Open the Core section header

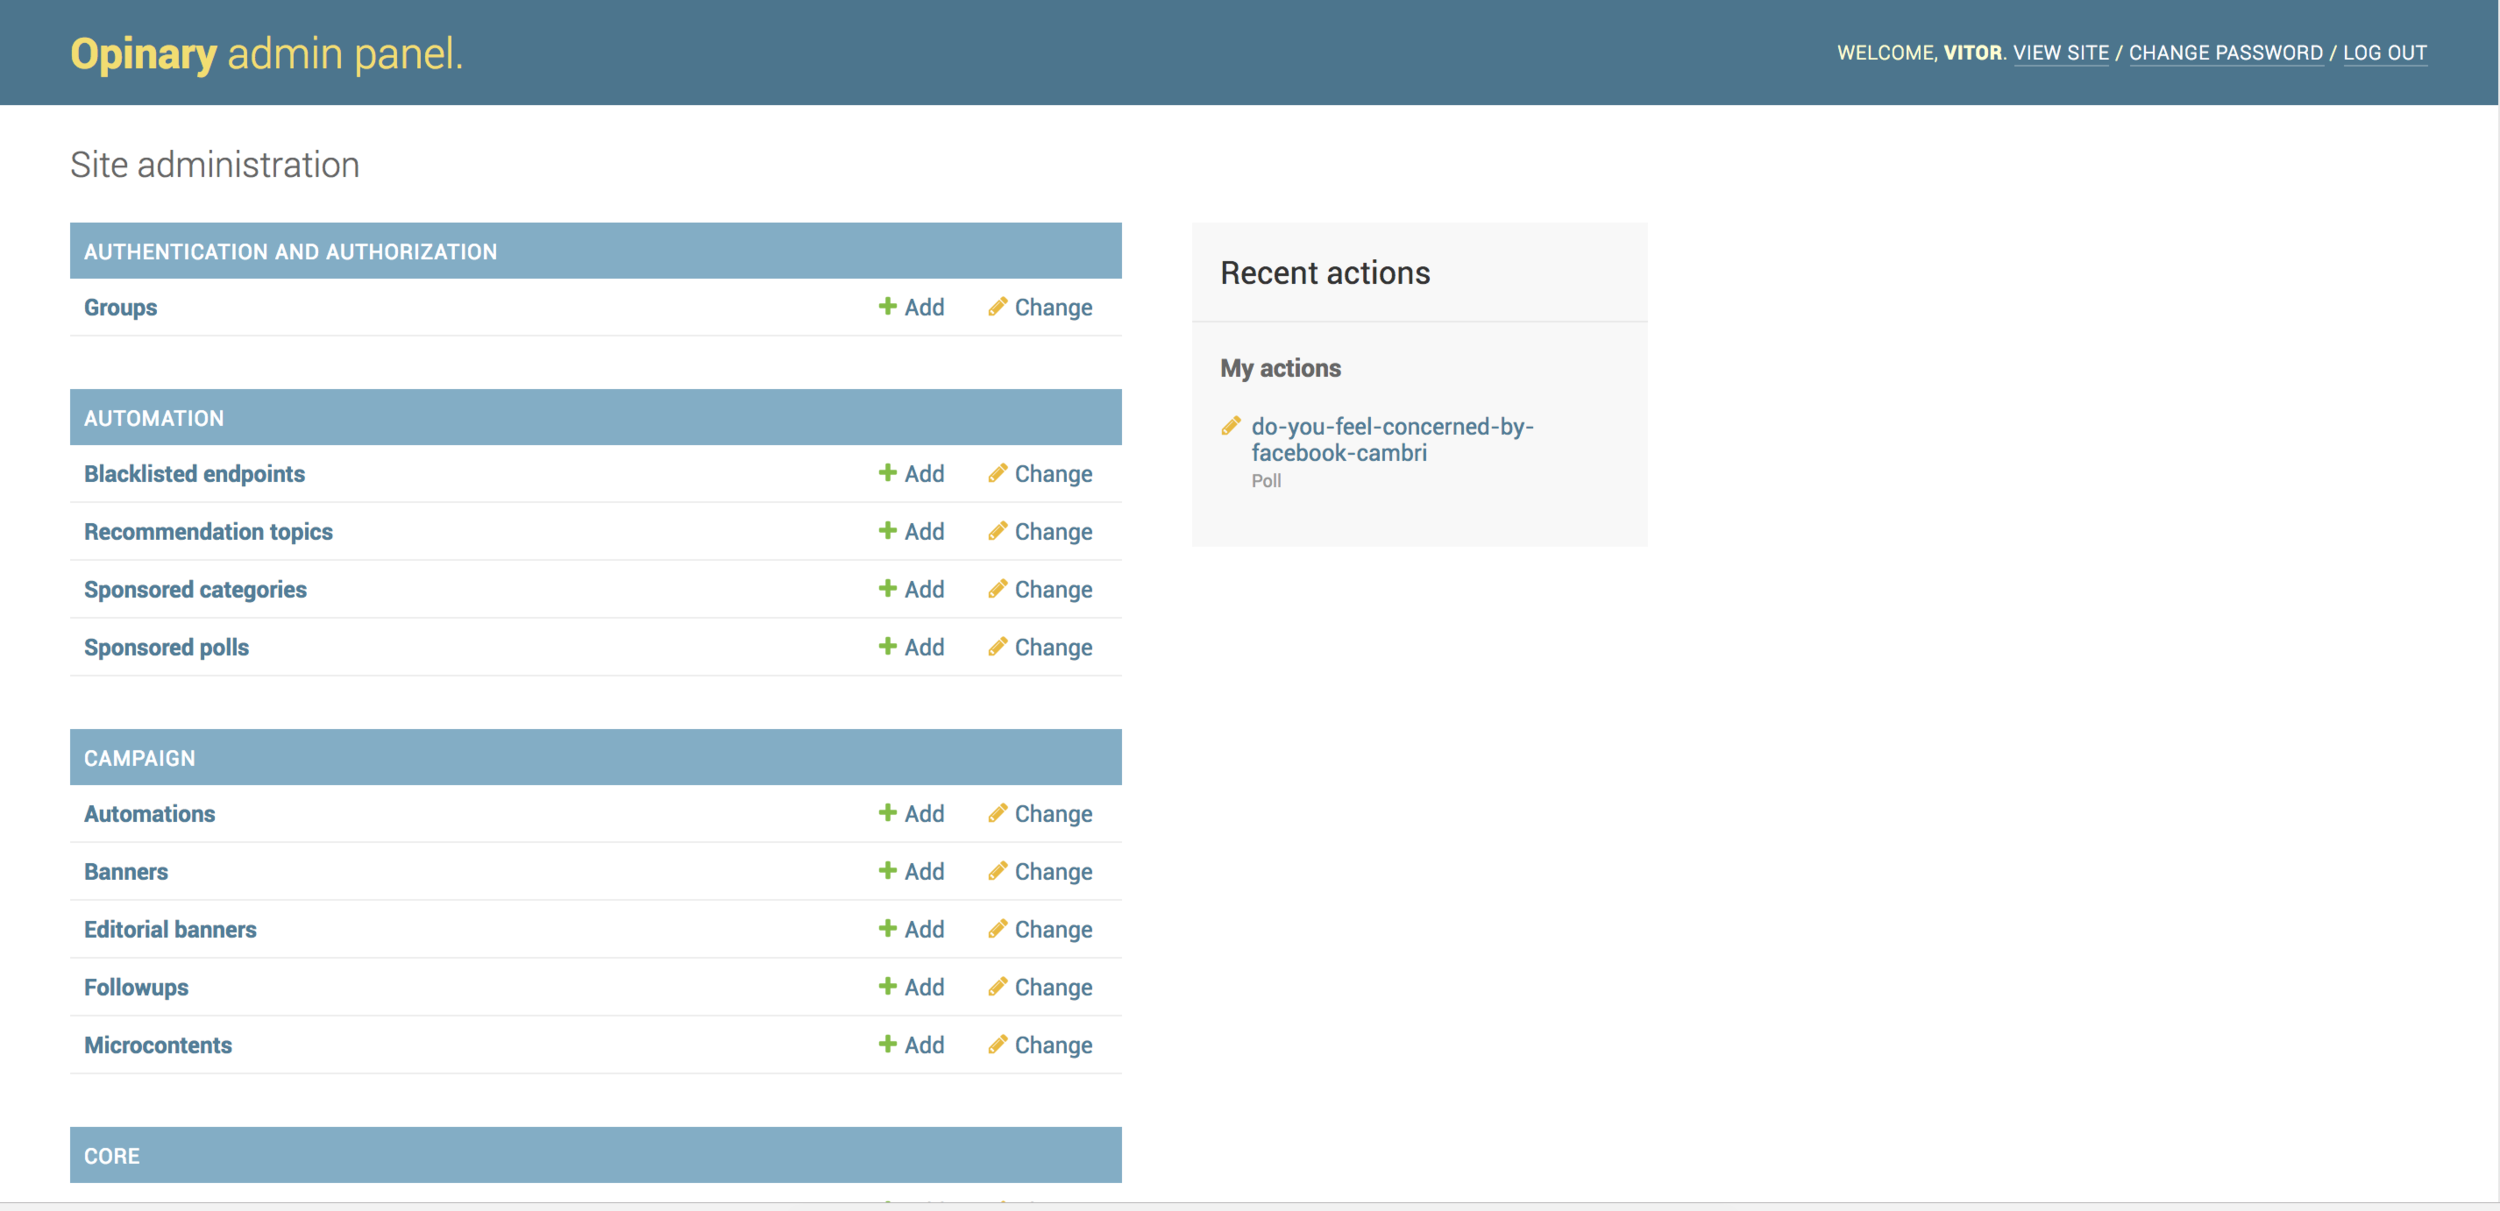112,1156
